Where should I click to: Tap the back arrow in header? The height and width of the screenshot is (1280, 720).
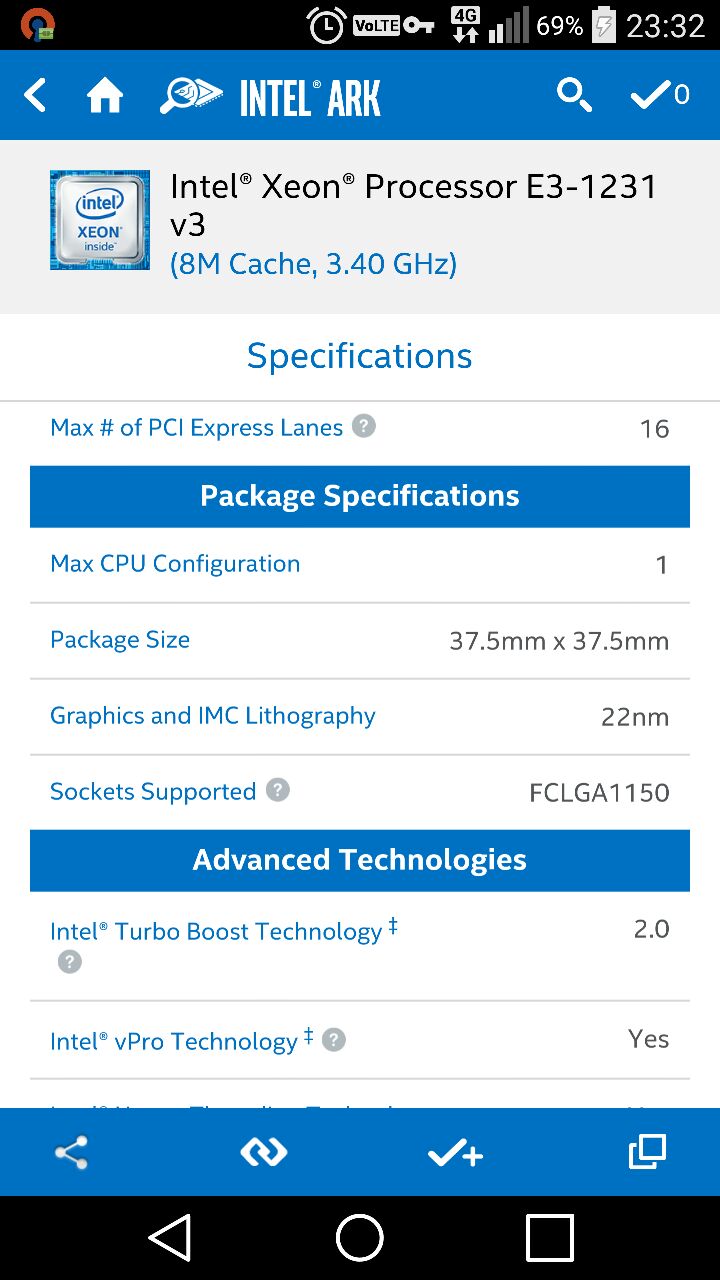point(35,96)
